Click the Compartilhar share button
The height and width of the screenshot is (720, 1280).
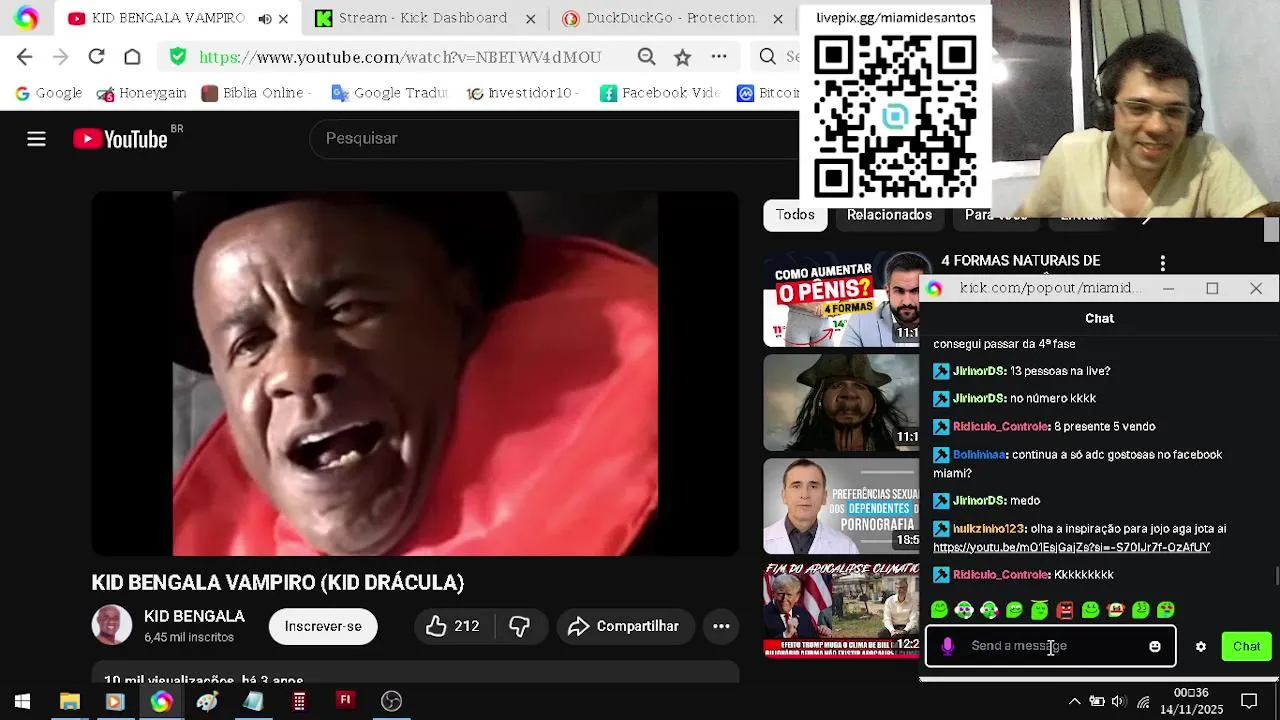tap(624, 626)
